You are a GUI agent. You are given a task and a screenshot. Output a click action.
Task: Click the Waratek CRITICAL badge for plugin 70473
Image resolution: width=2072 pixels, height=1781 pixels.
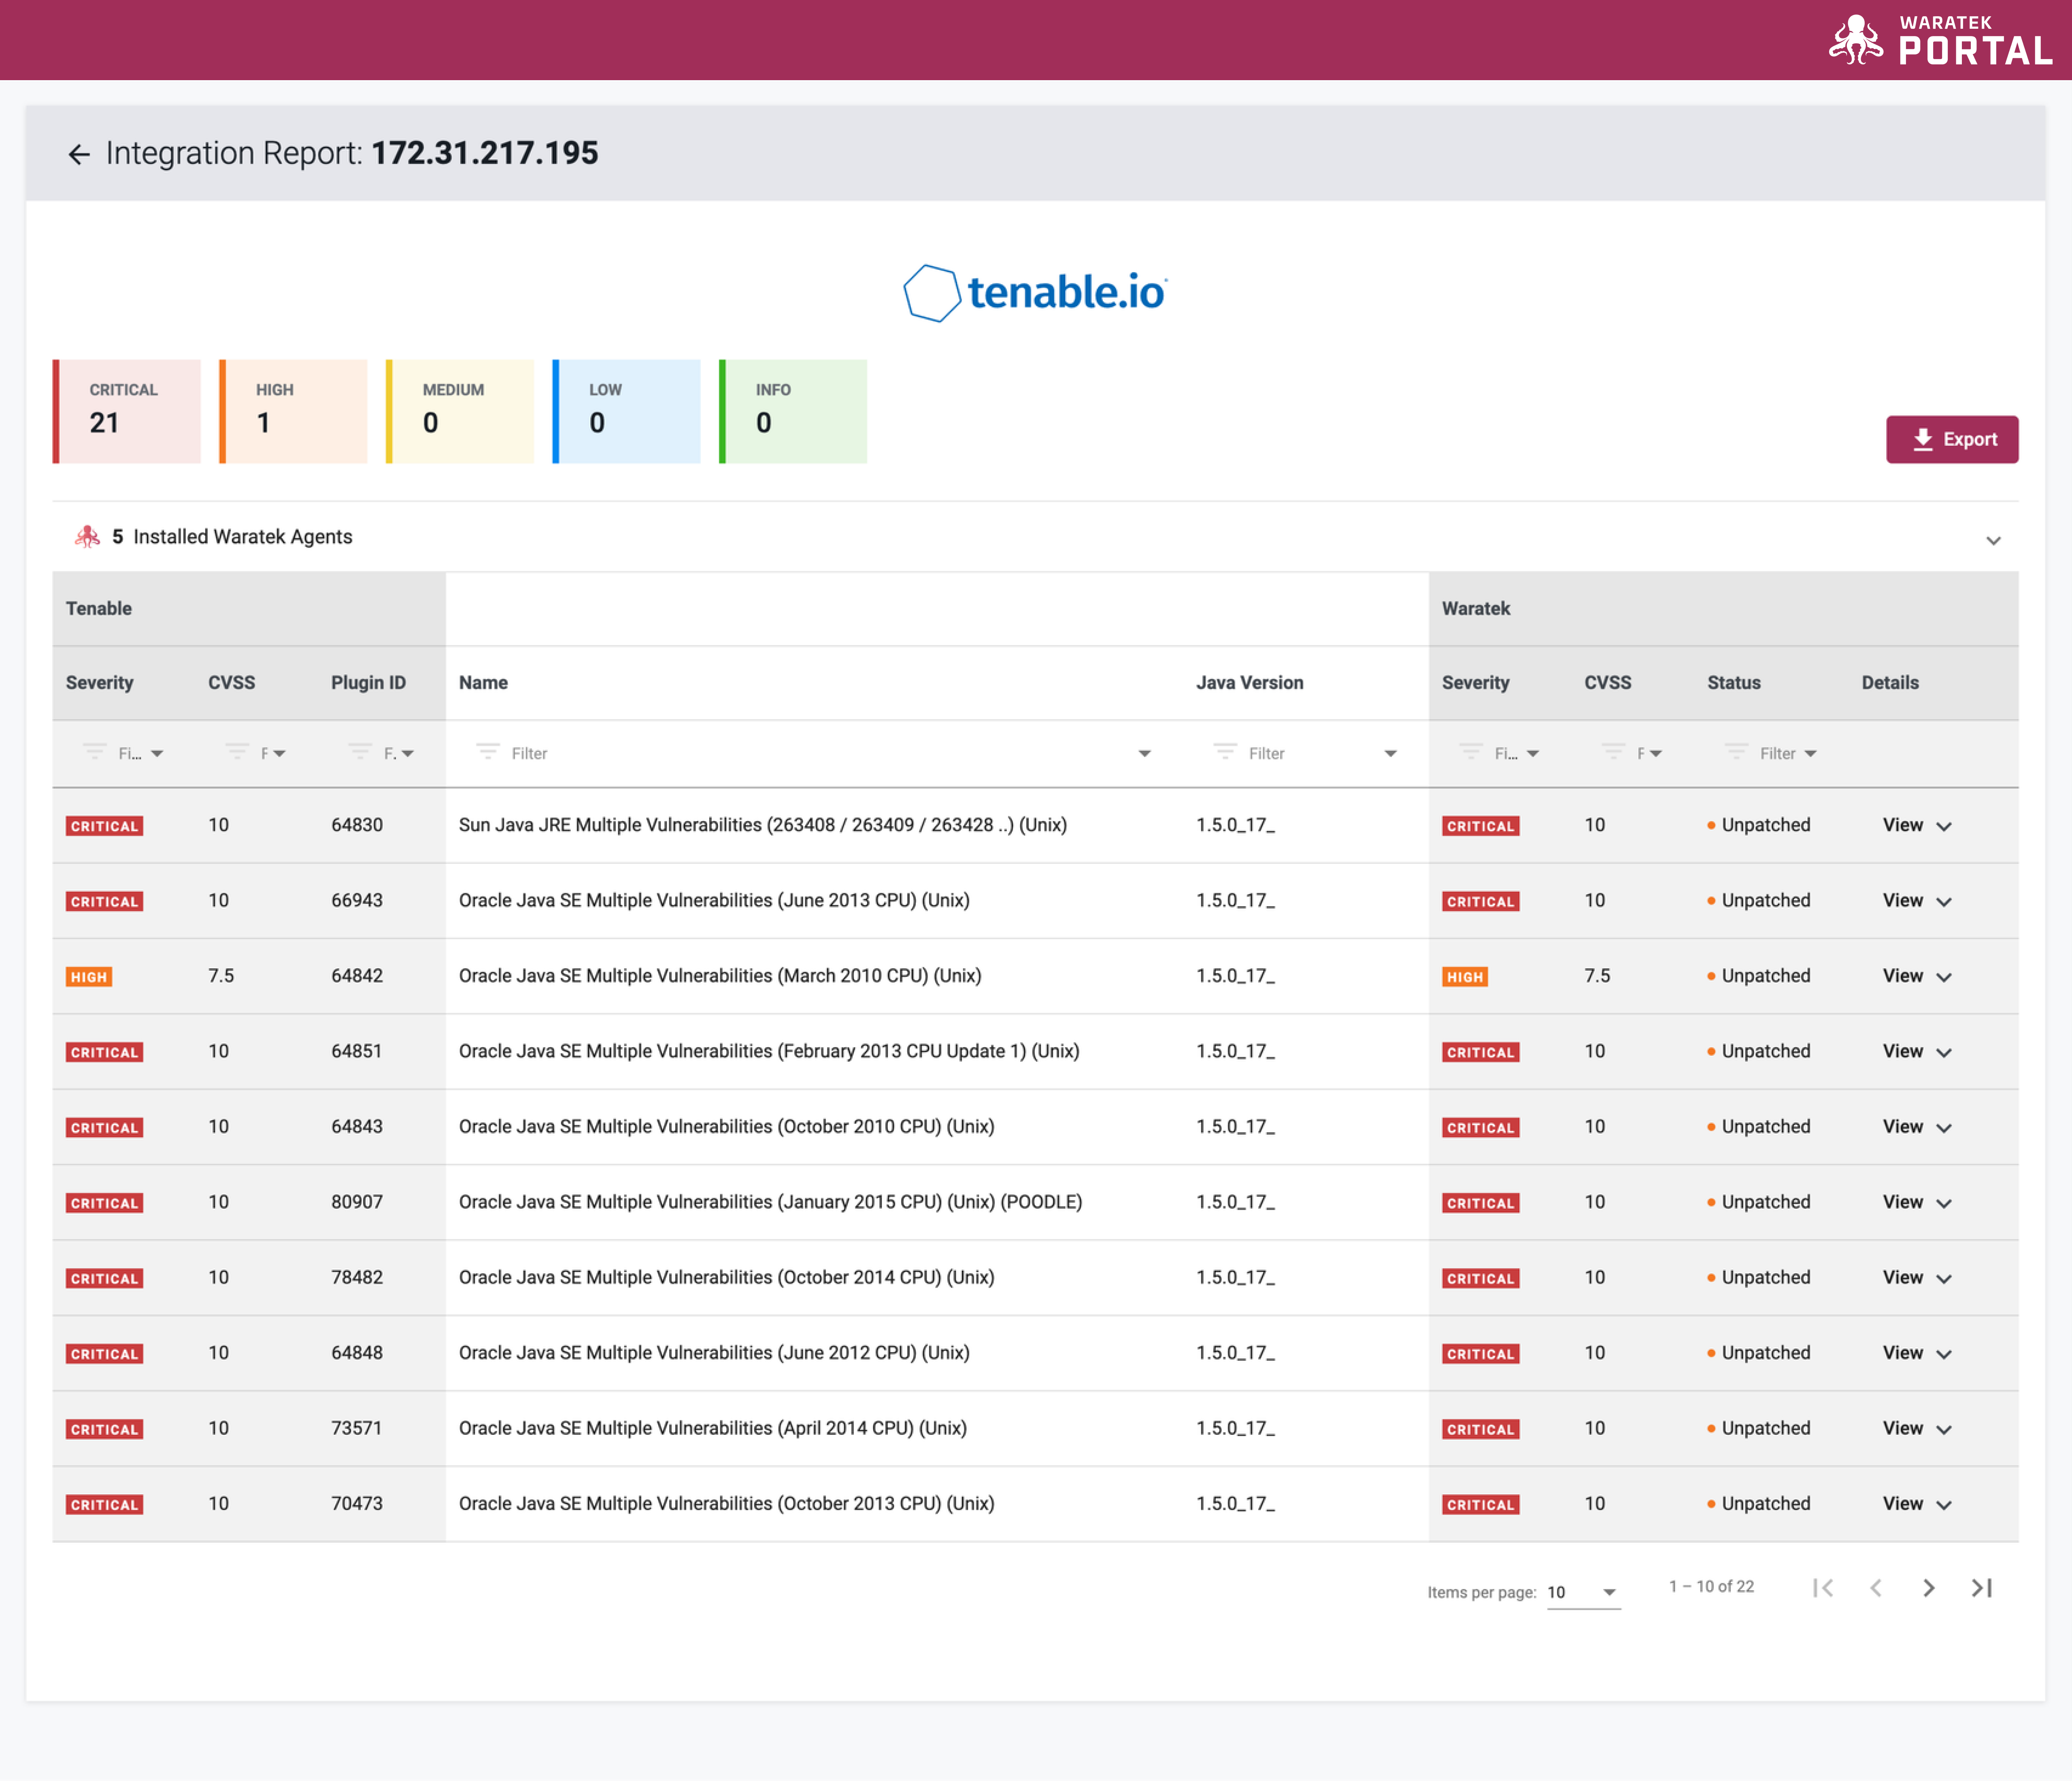click(x=1480, y=1505)
